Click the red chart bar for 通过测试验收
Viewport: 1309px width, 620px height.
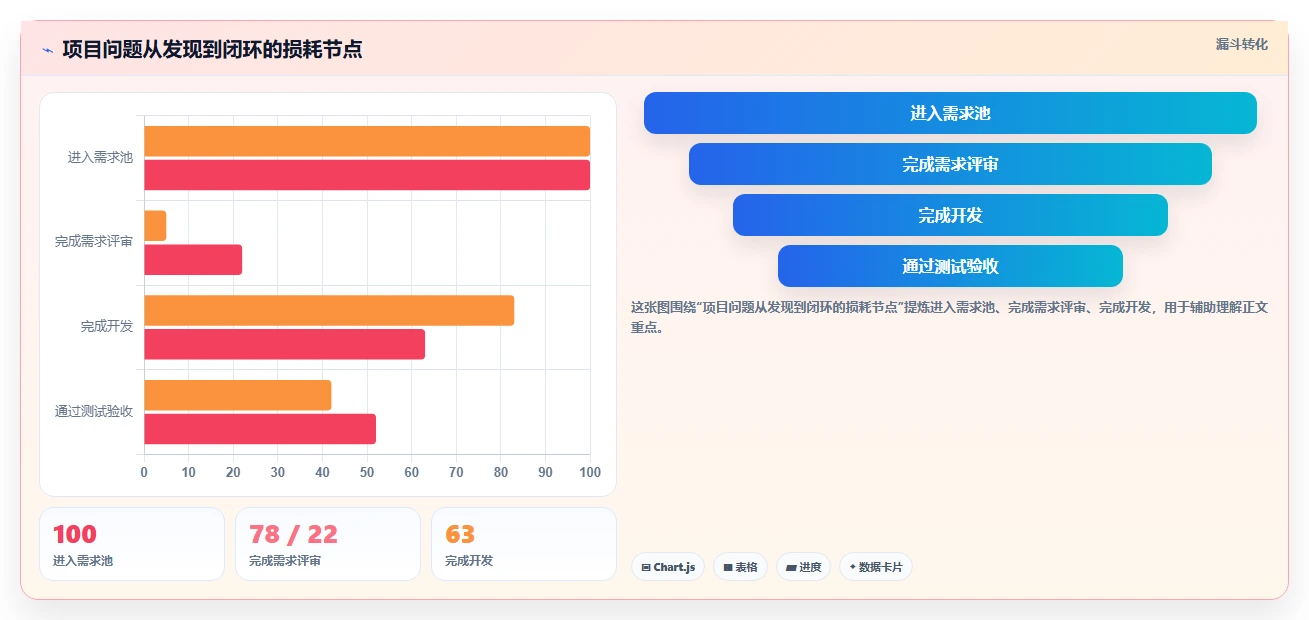tap(260, 429)
